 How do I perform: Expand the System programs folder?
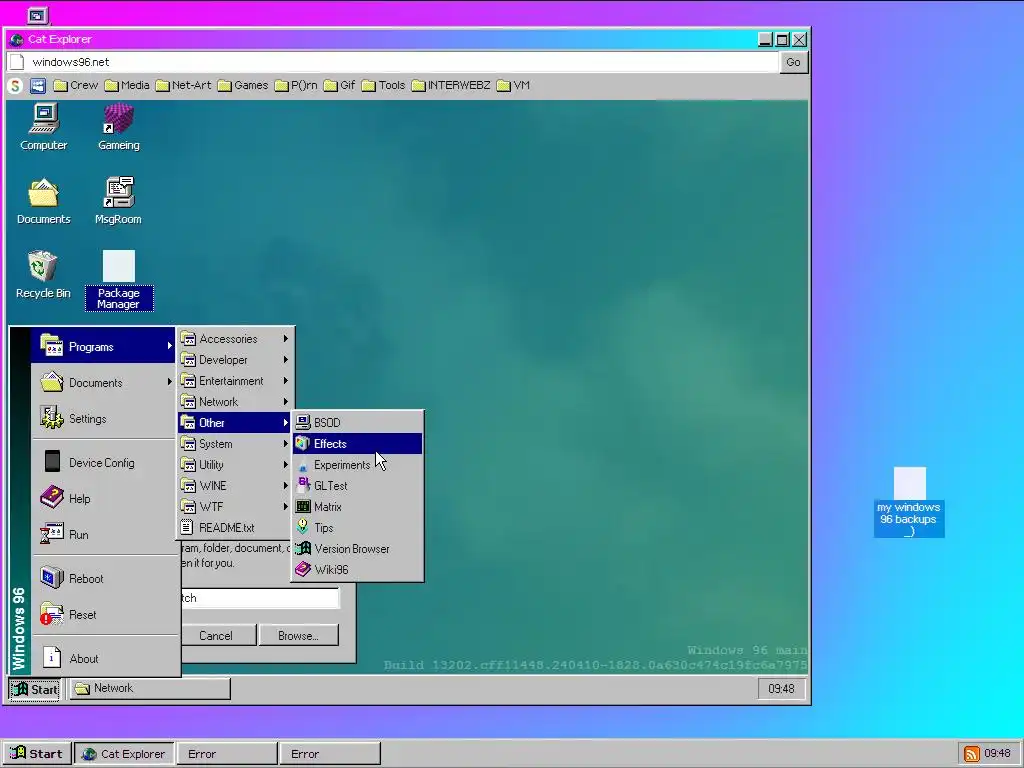(235, 443)
